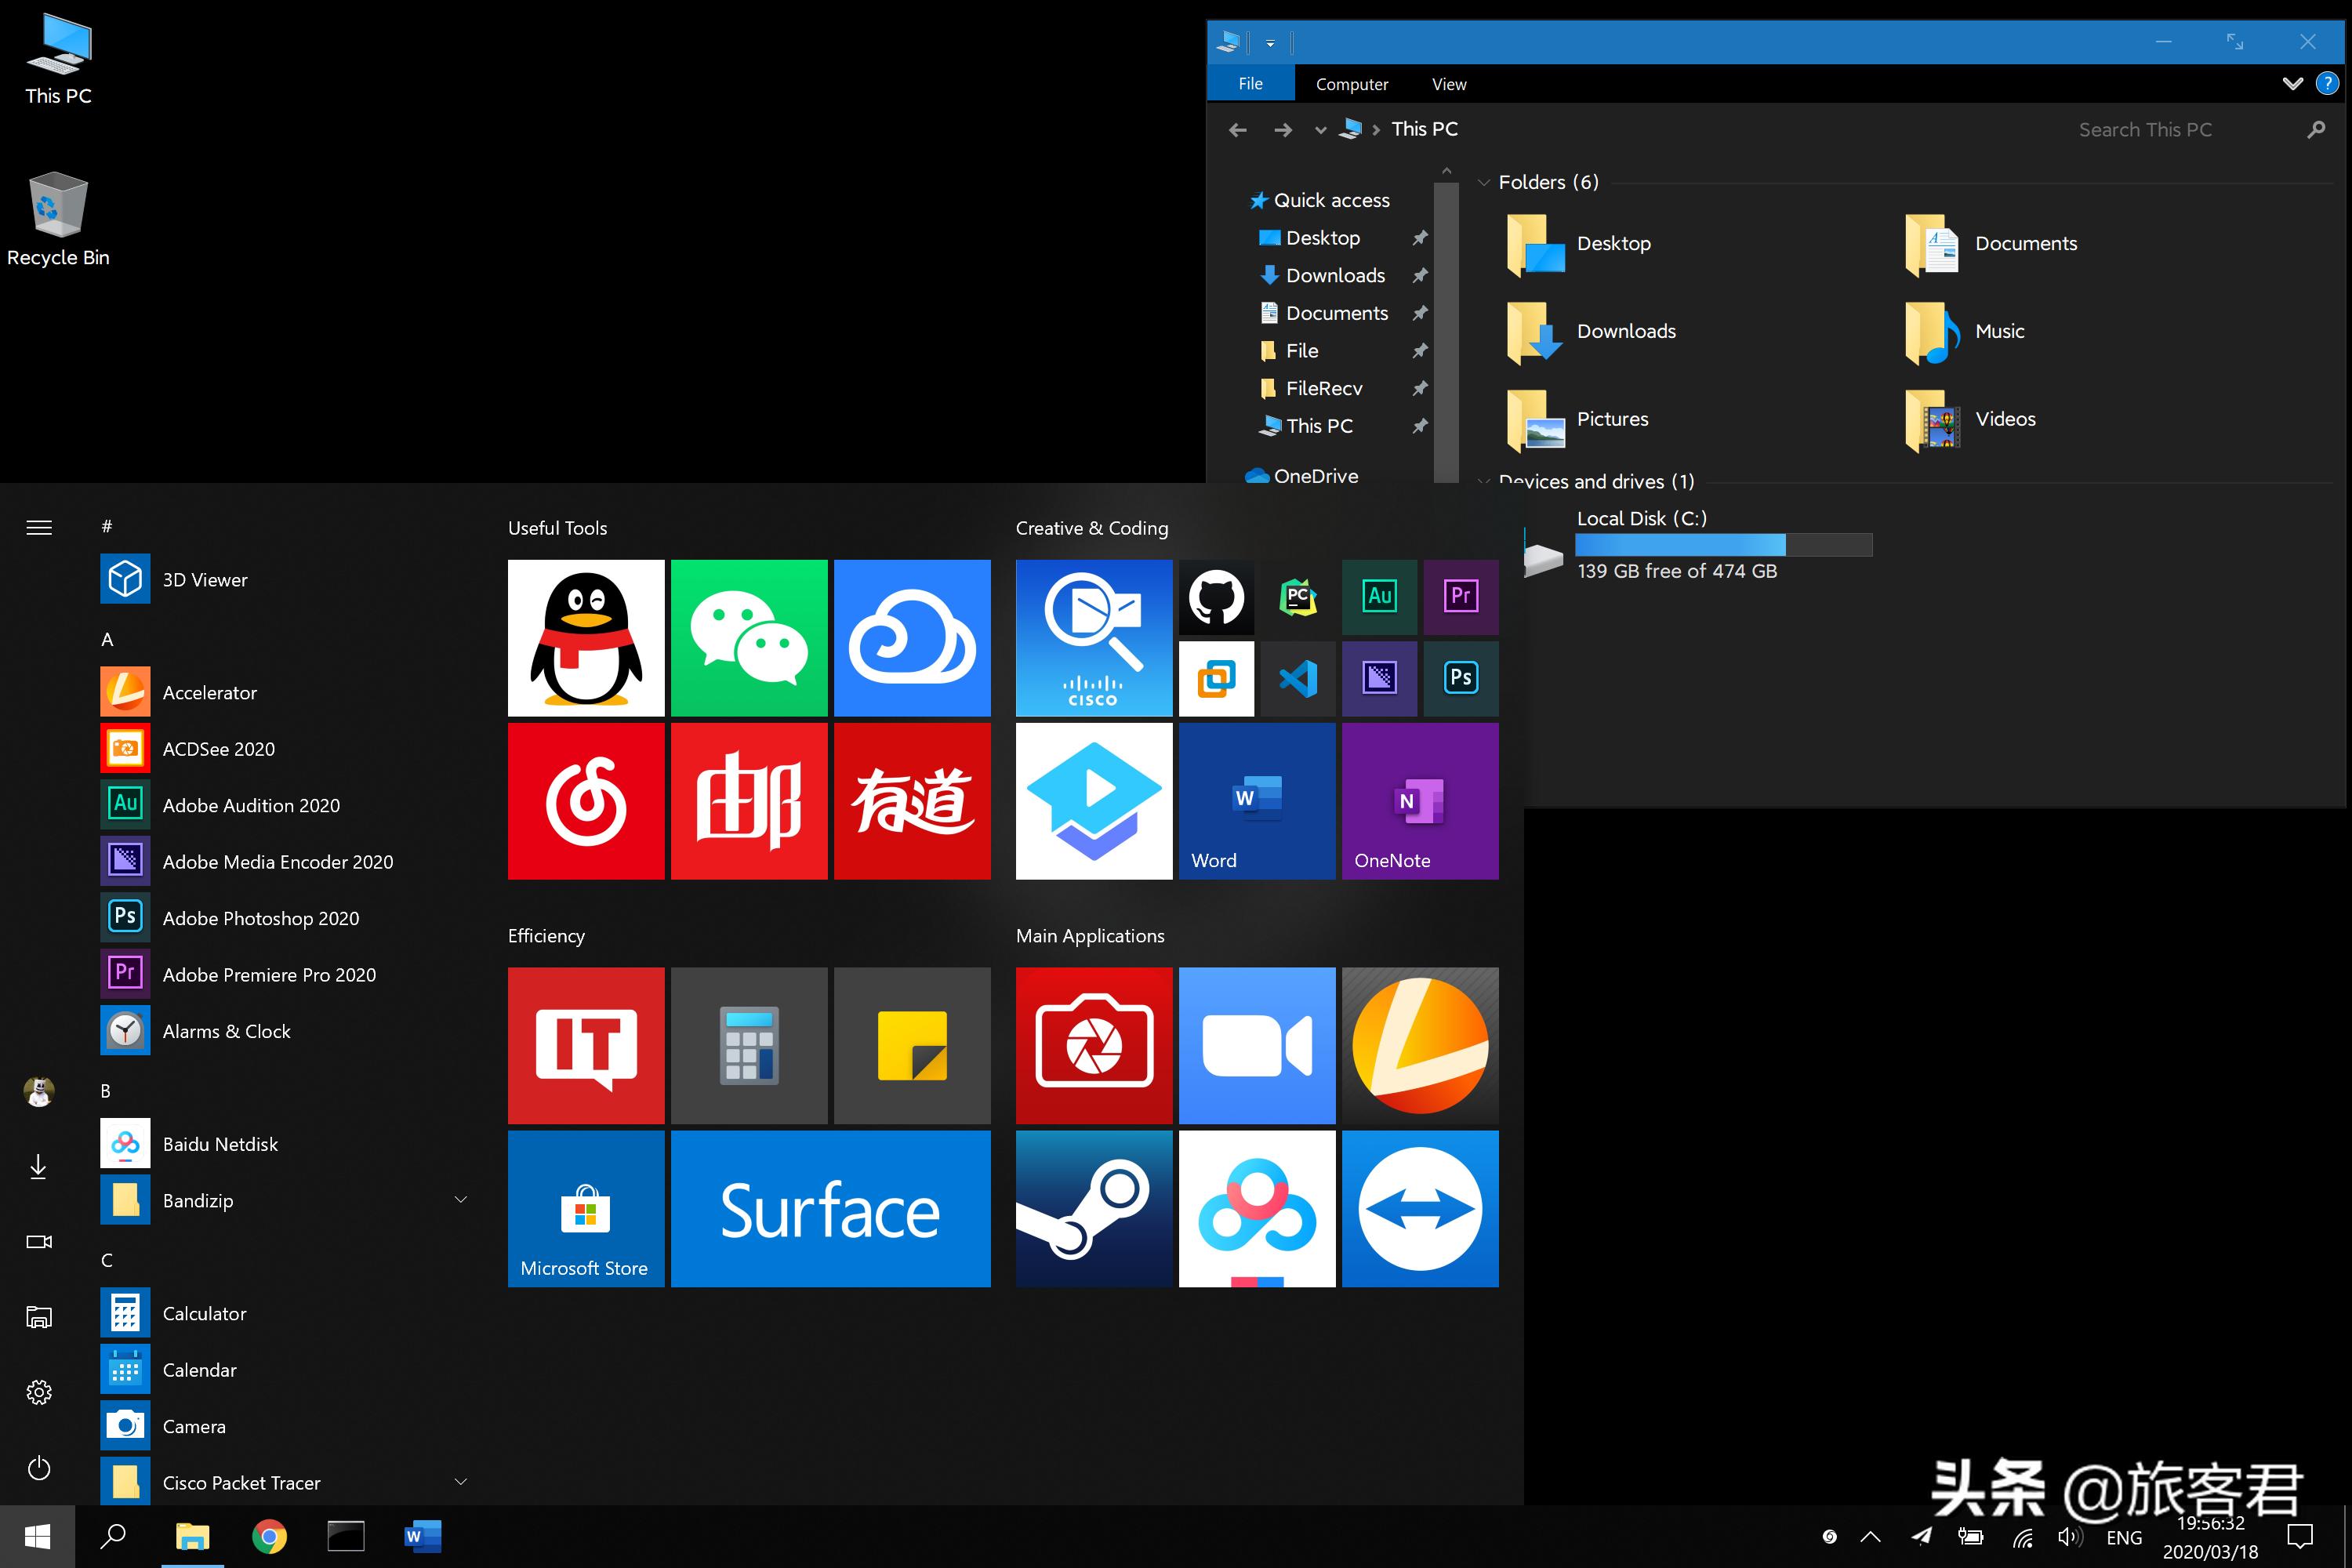The height and width of the screenshot is (1568, 2352).
Task: Unpin Downloads from Quick access
Action: point(1420,275)
